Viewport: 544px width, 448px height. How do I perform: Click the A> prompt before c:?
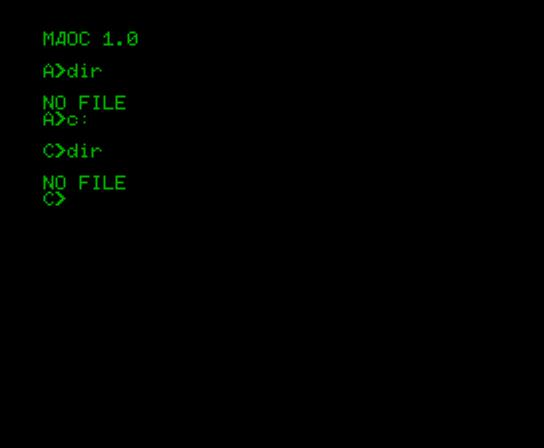click(54, 120)
